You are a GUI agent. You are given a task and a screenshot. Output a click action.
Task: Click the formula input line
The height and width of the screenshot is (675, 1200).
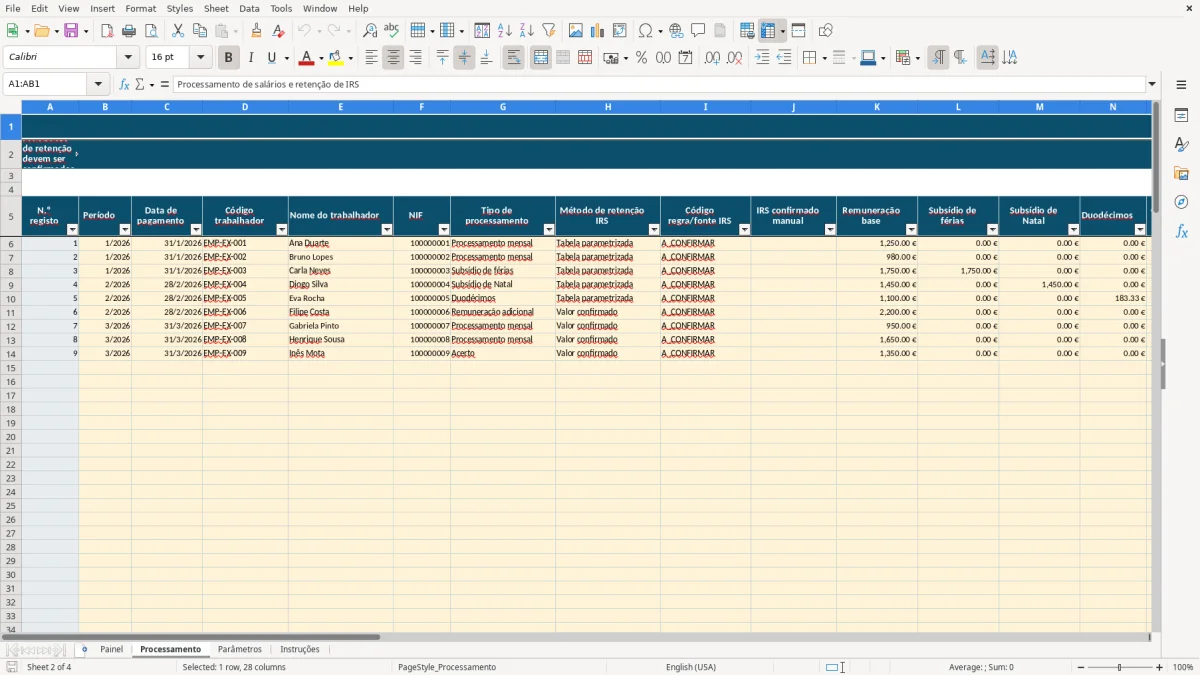[659, 84]
